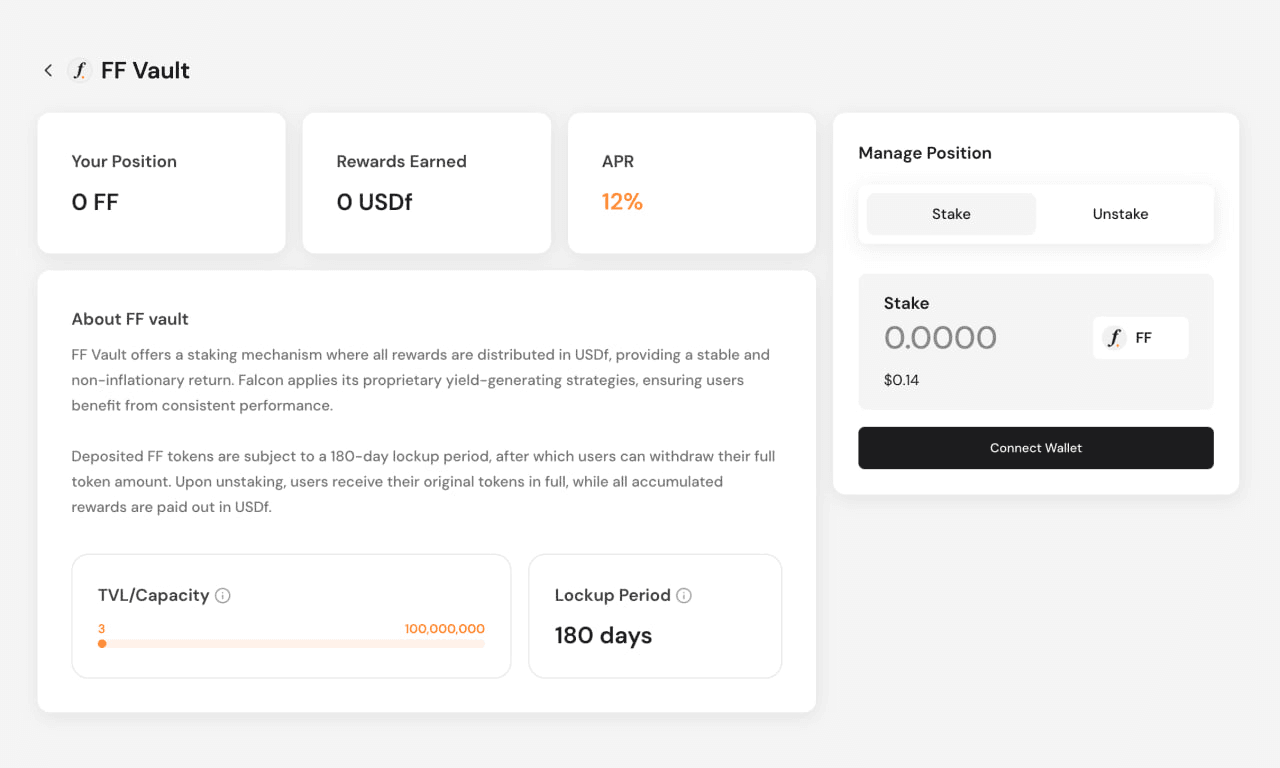Screen dimensions: 1280x768
Task: Select the $0.14 price label under the input
Action: pyautogui.click(x=901, y=380)
